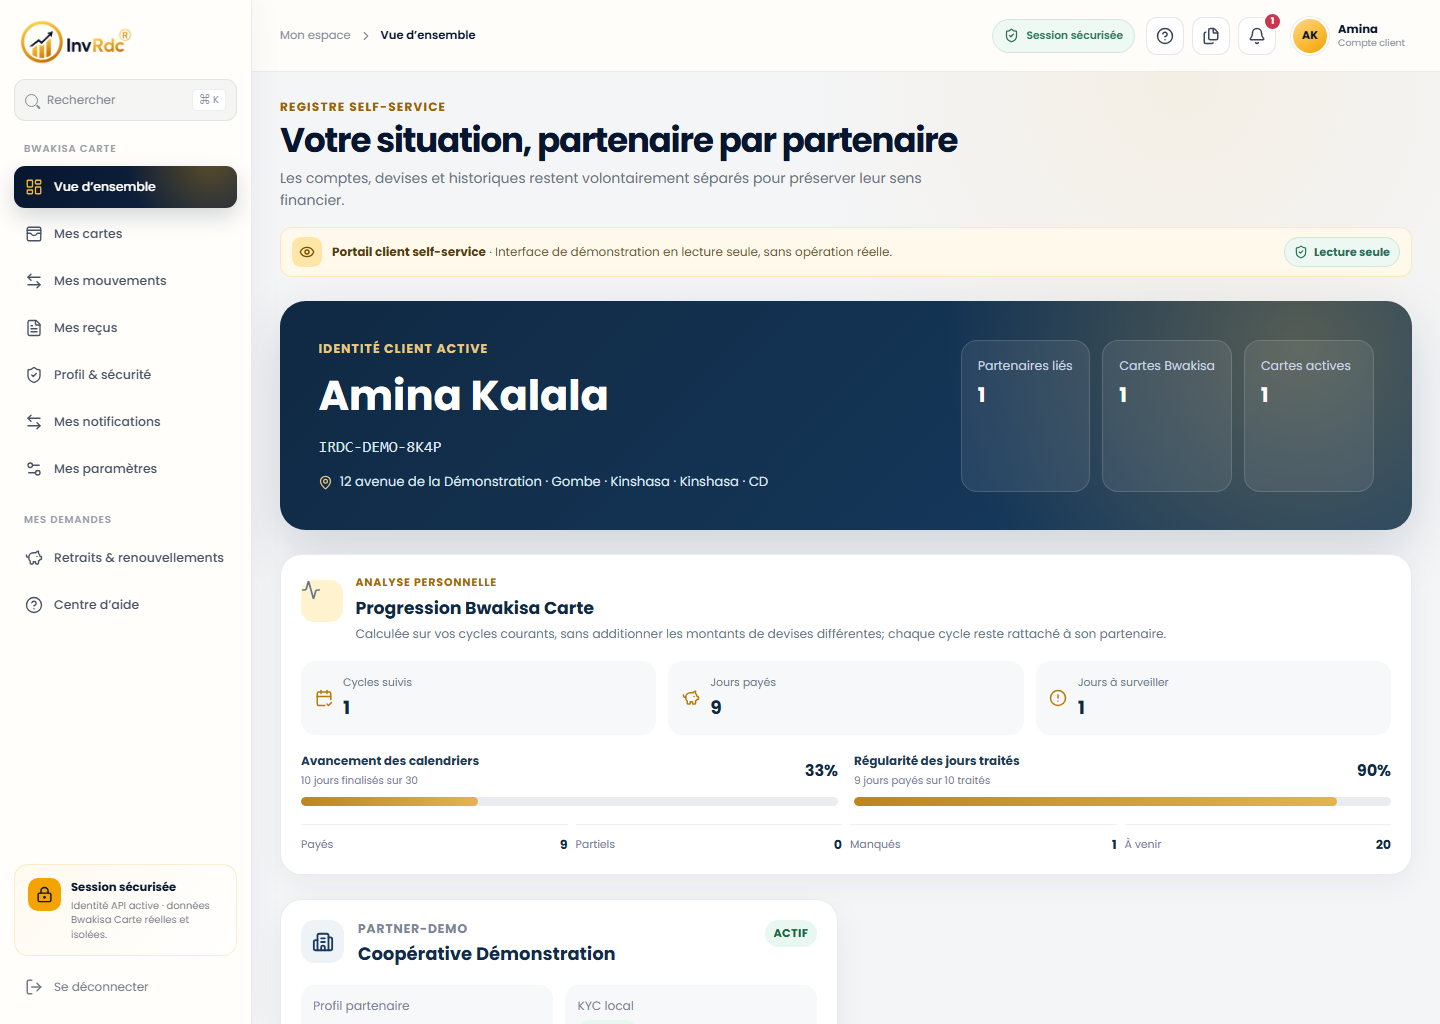The width and height of the screenshot is (1440, 1024).
Task: Go to Mes mouvements
Action: pyautogui.click(x=125, y=281)
